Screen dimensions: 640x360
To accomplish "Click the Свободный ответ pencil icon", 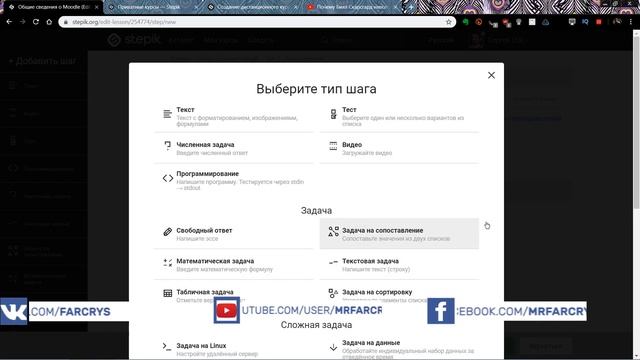I will [x=167, y=232].
